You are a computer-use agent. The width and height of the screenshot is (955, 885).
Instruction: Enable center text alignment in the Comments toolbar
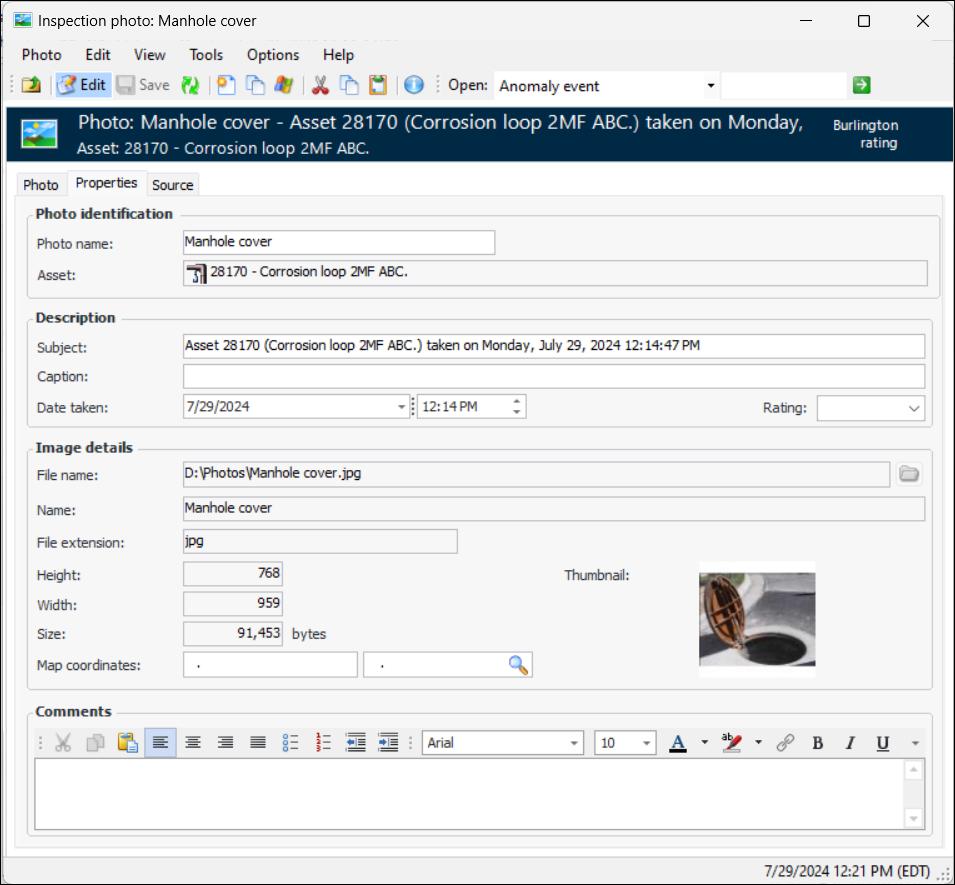(x=193, y=743)
